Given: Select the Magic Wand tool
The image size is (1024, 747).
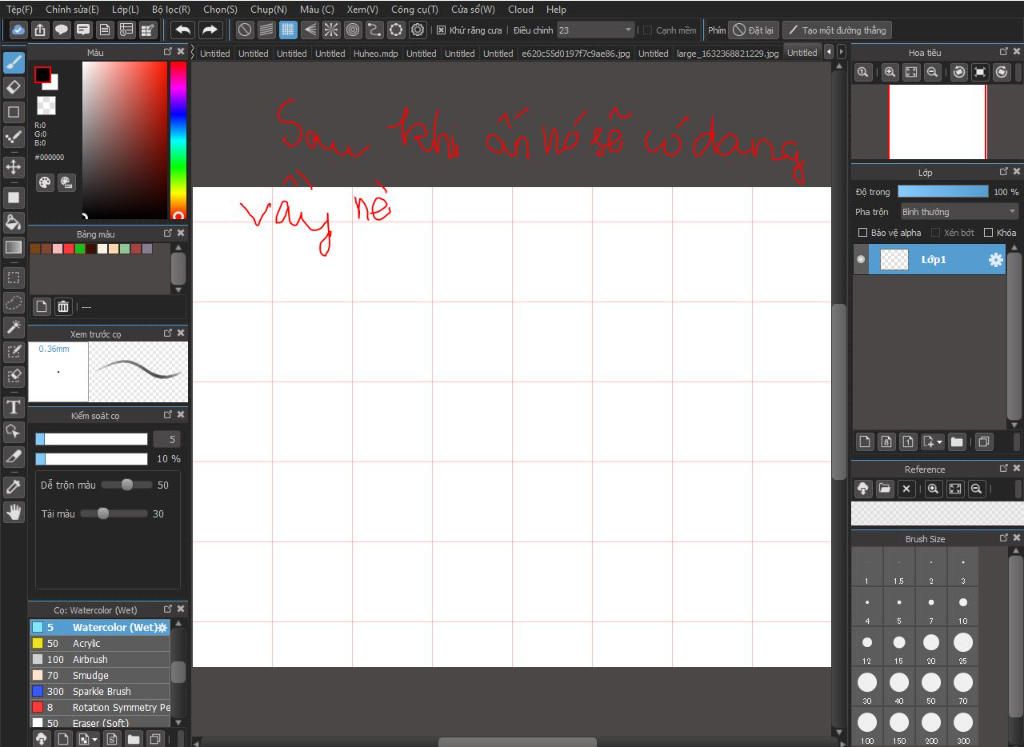Looking at the screenshot, I should pos(13,327).
